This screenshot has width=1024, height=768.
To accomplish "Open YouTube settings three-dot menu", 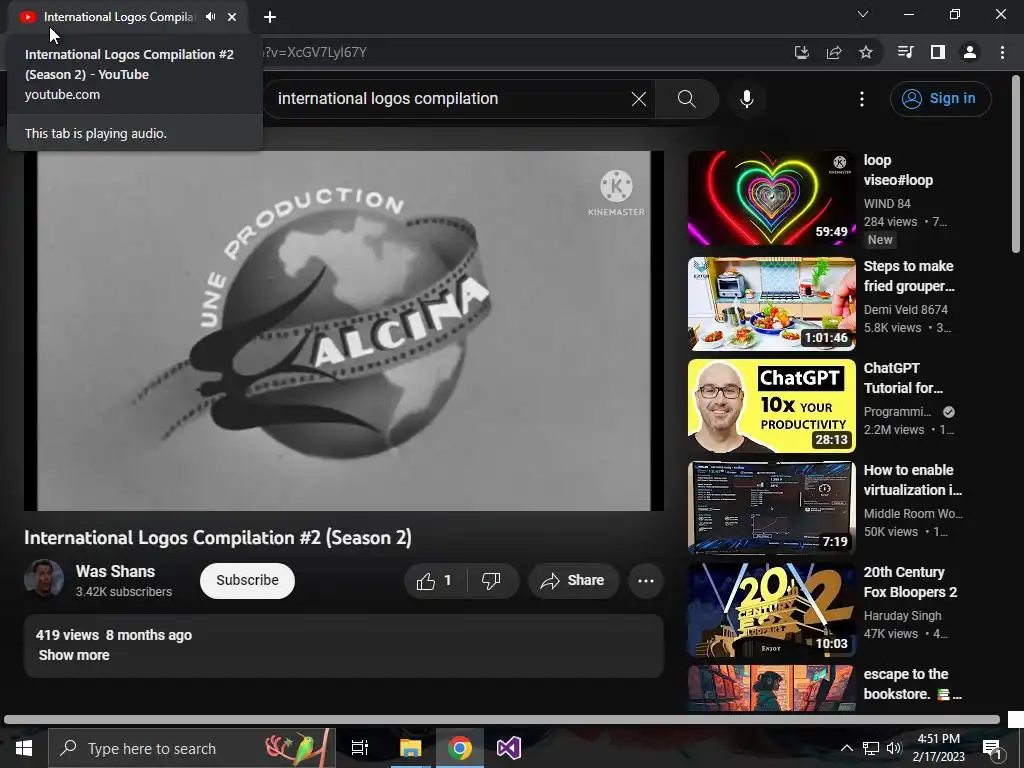I will (862, 99).
